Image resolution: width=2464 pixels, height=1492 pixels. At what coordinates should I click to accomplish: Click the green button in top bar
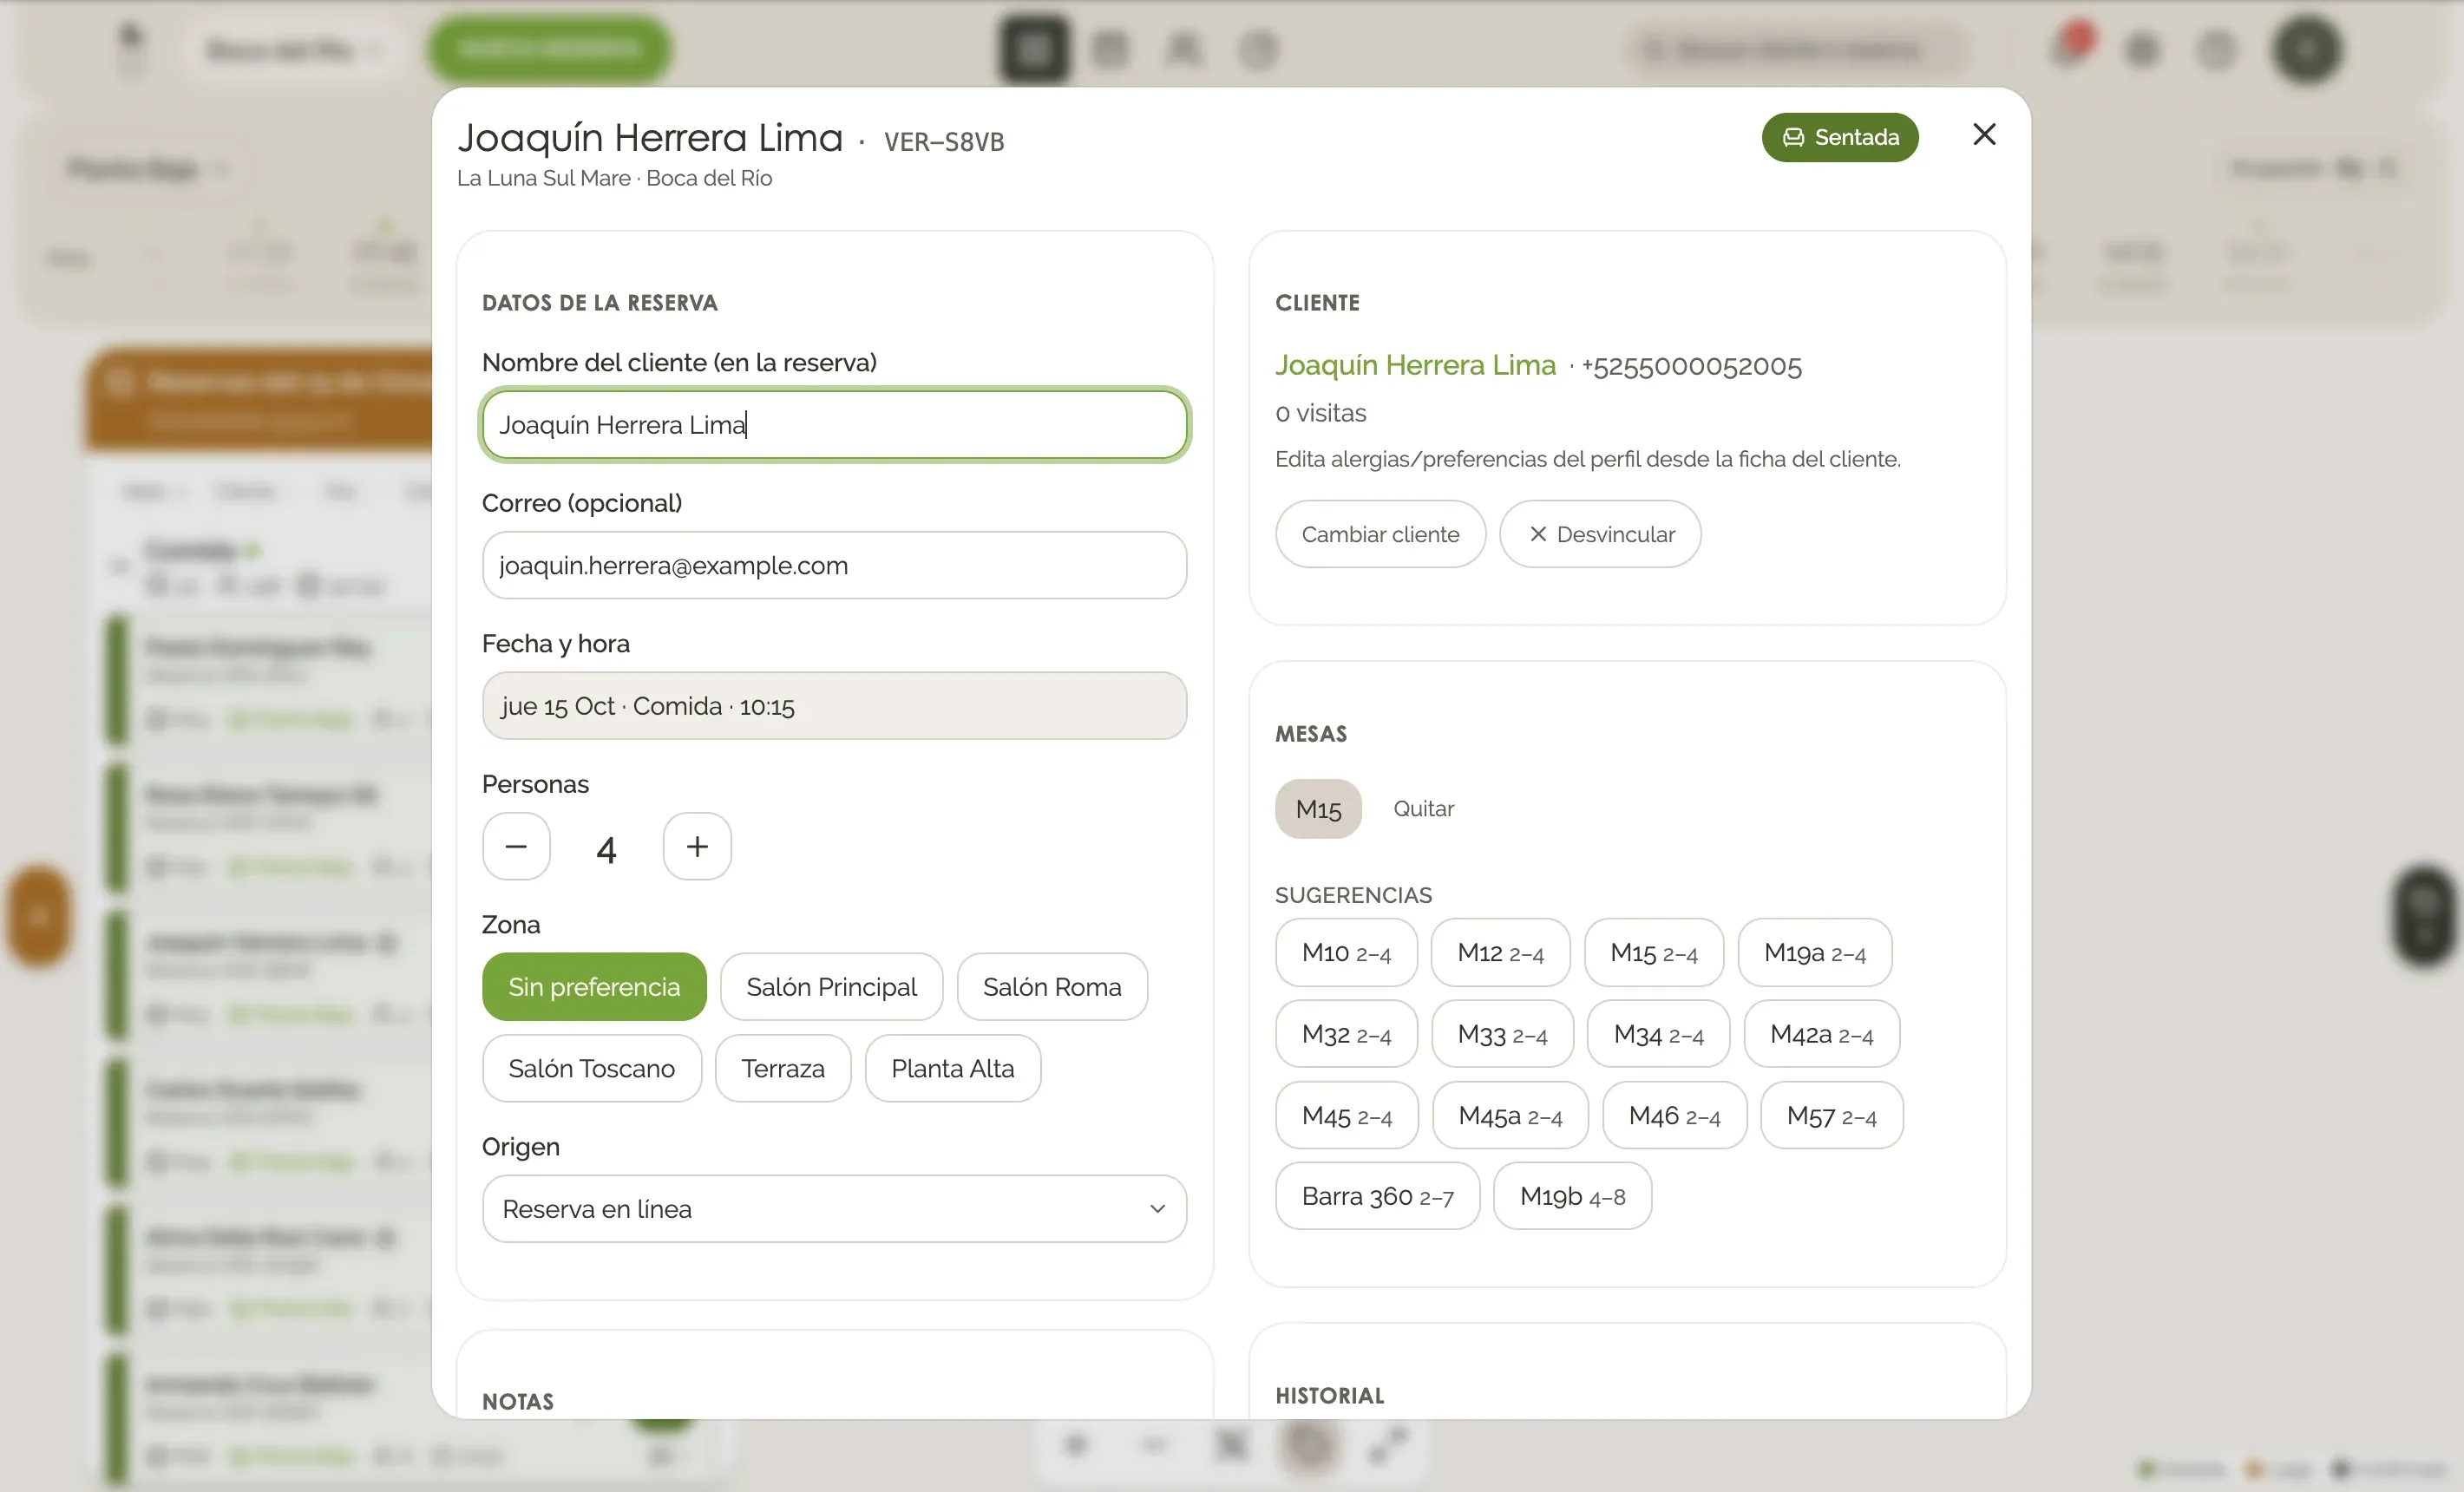coord(549,48)
